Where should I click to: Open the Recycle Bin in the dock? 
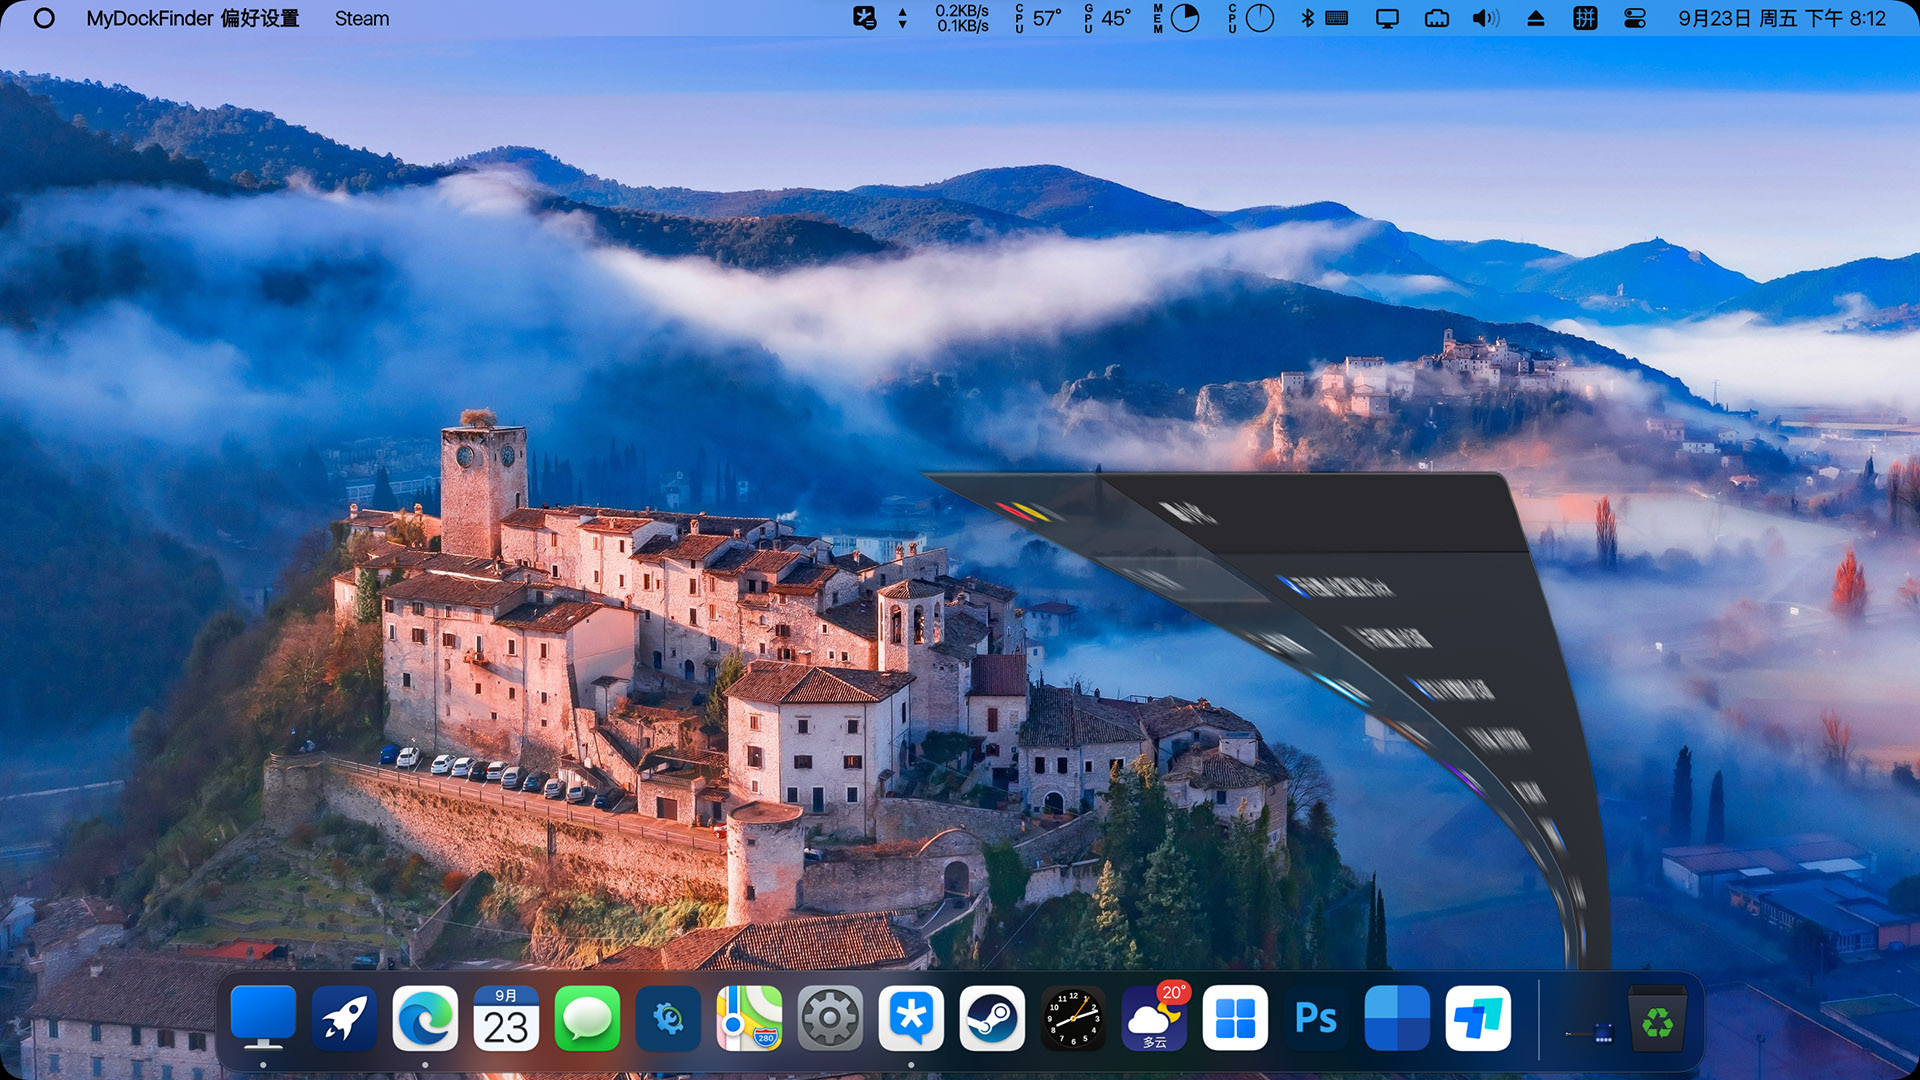tap(1657, 1018)
